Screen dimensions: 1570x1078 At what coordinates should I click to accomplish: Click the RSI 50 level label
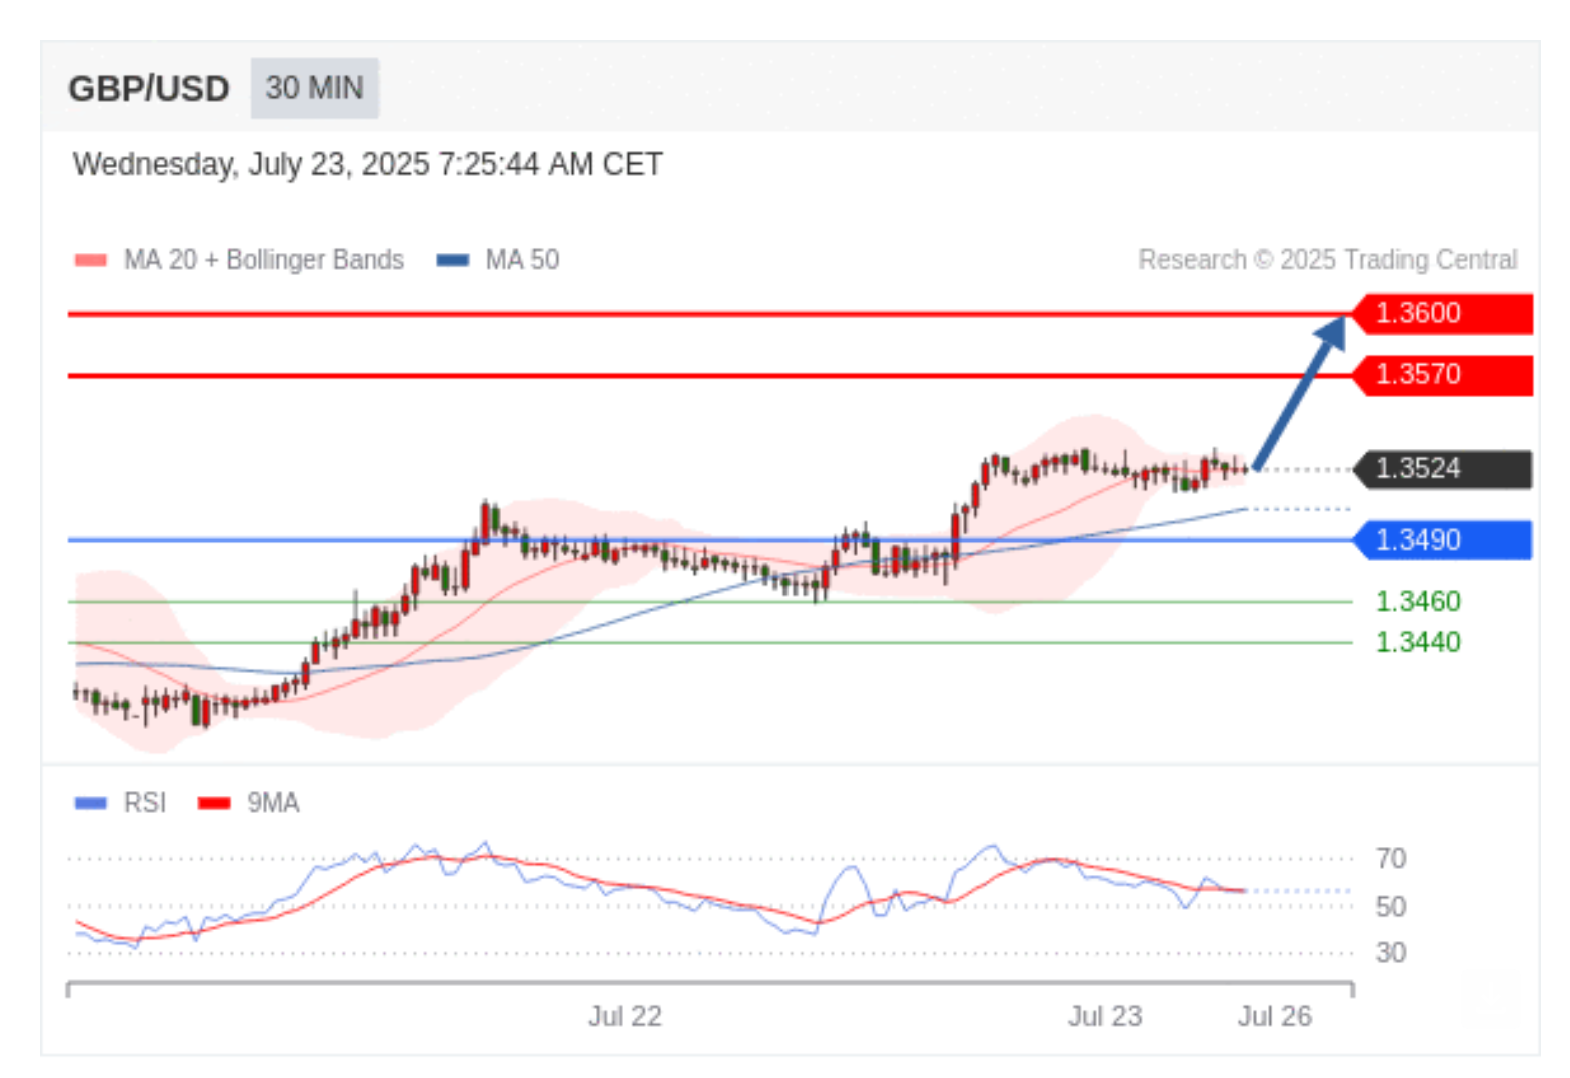1391,907
